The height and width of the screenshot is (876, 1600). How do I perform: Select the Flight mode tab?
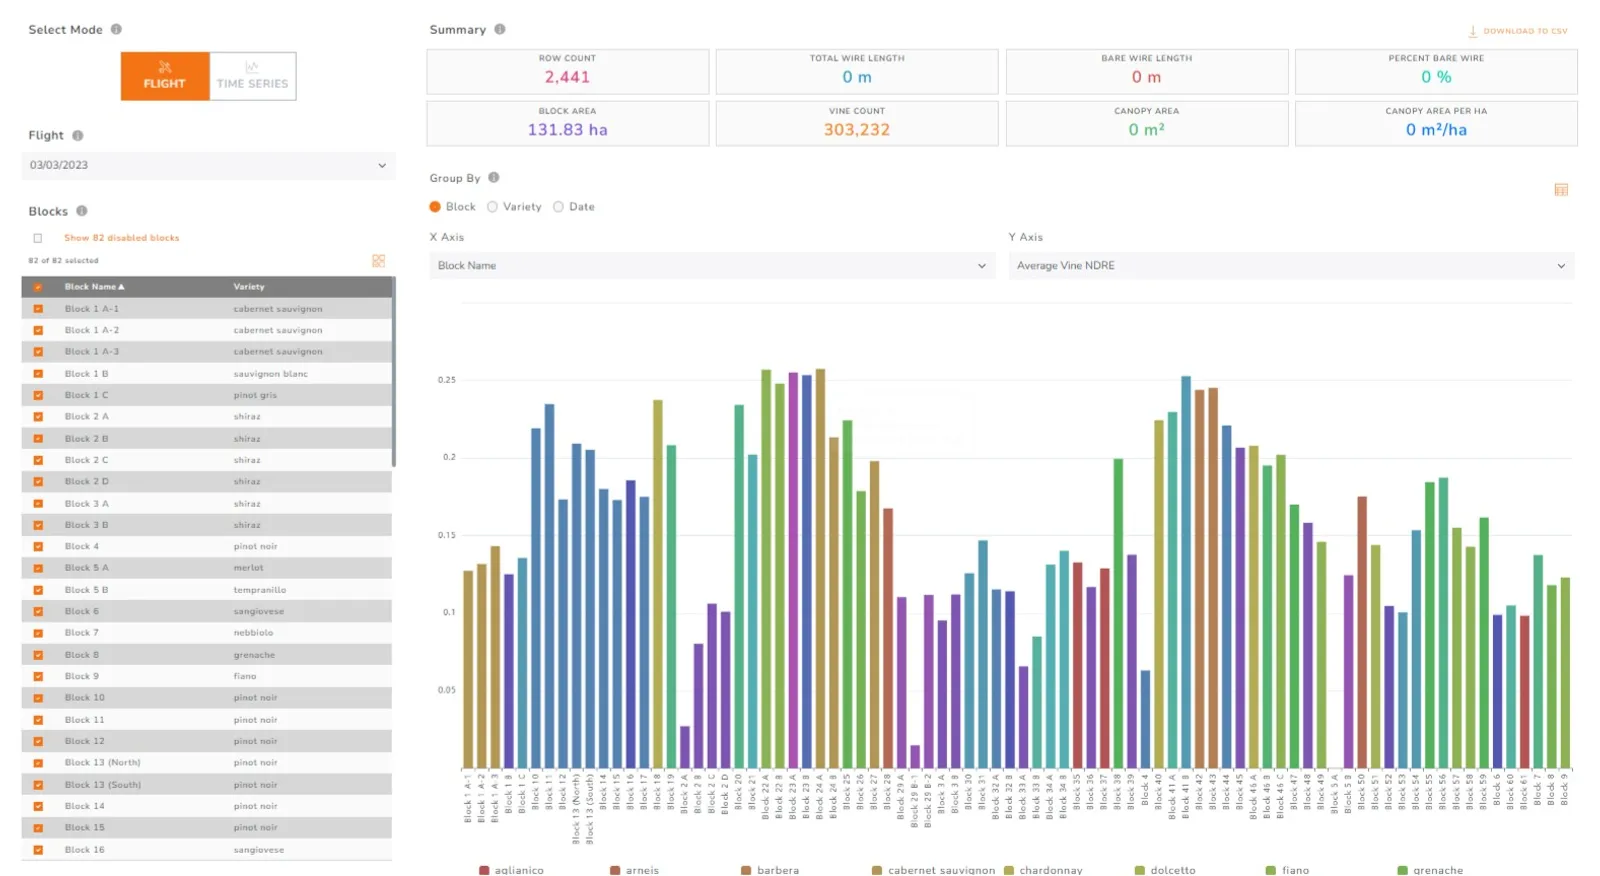click(165, 77)
